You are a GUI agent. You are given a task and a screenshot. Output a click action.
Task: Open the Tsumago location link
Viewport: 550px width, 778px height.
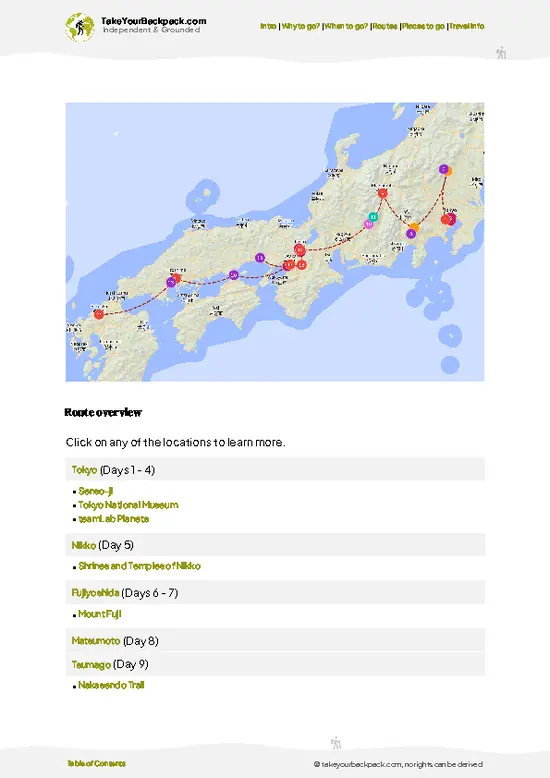(91, 665)
